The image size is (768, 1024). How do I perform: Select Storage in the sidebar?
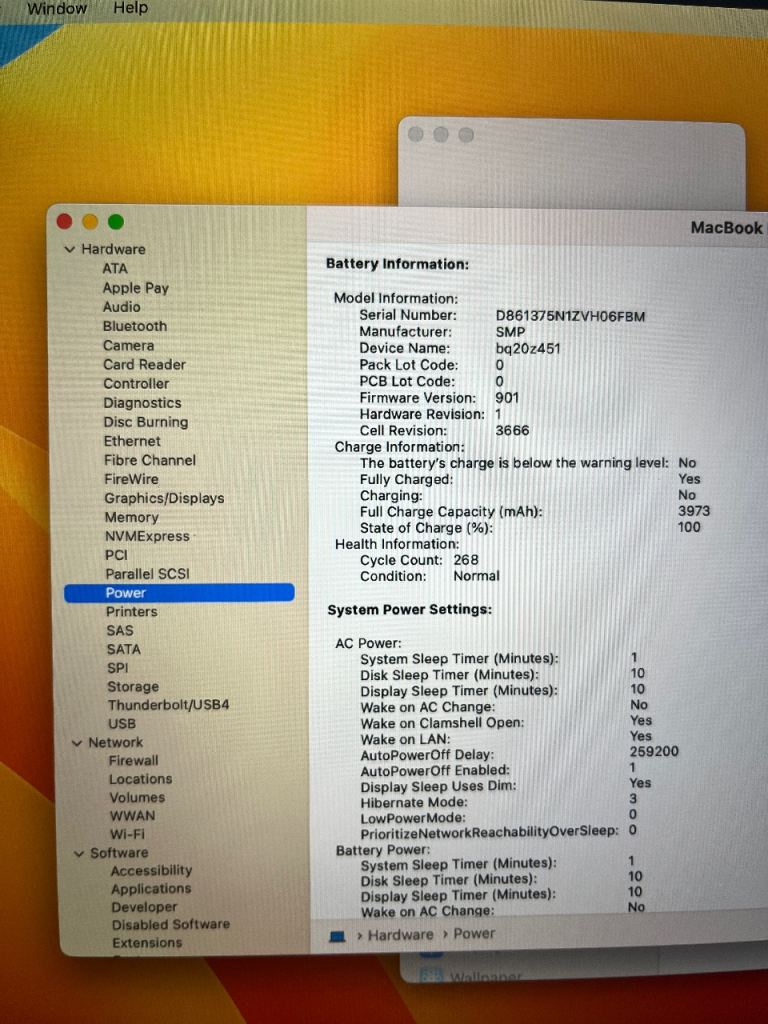point(133,687)
